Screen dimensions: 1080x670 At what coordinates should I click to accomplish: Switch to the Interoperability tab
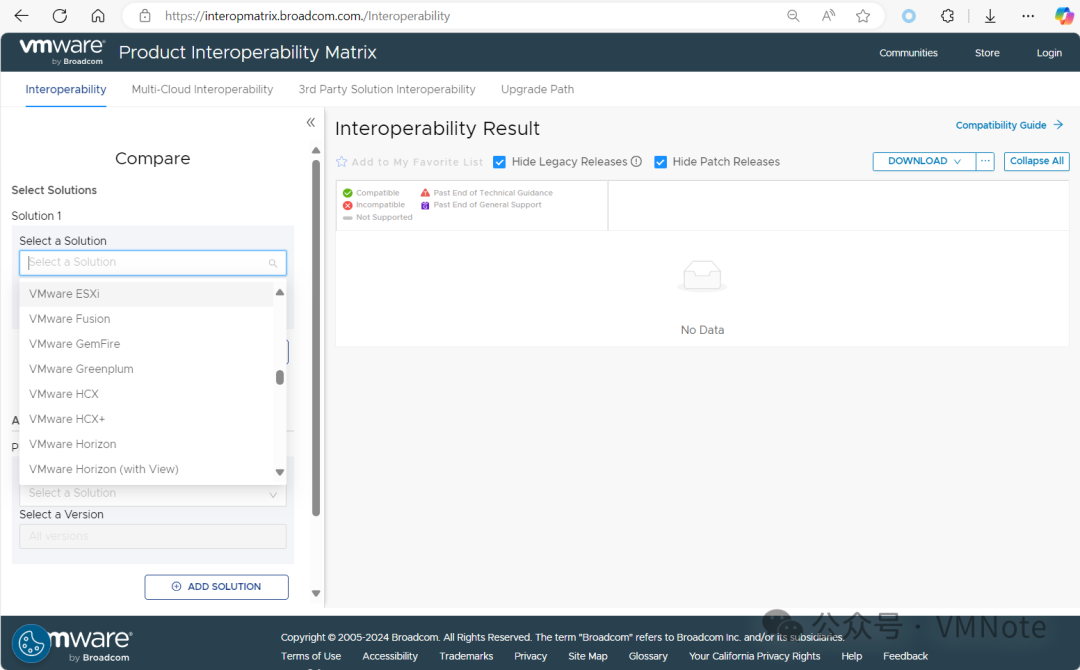(66, 90)
